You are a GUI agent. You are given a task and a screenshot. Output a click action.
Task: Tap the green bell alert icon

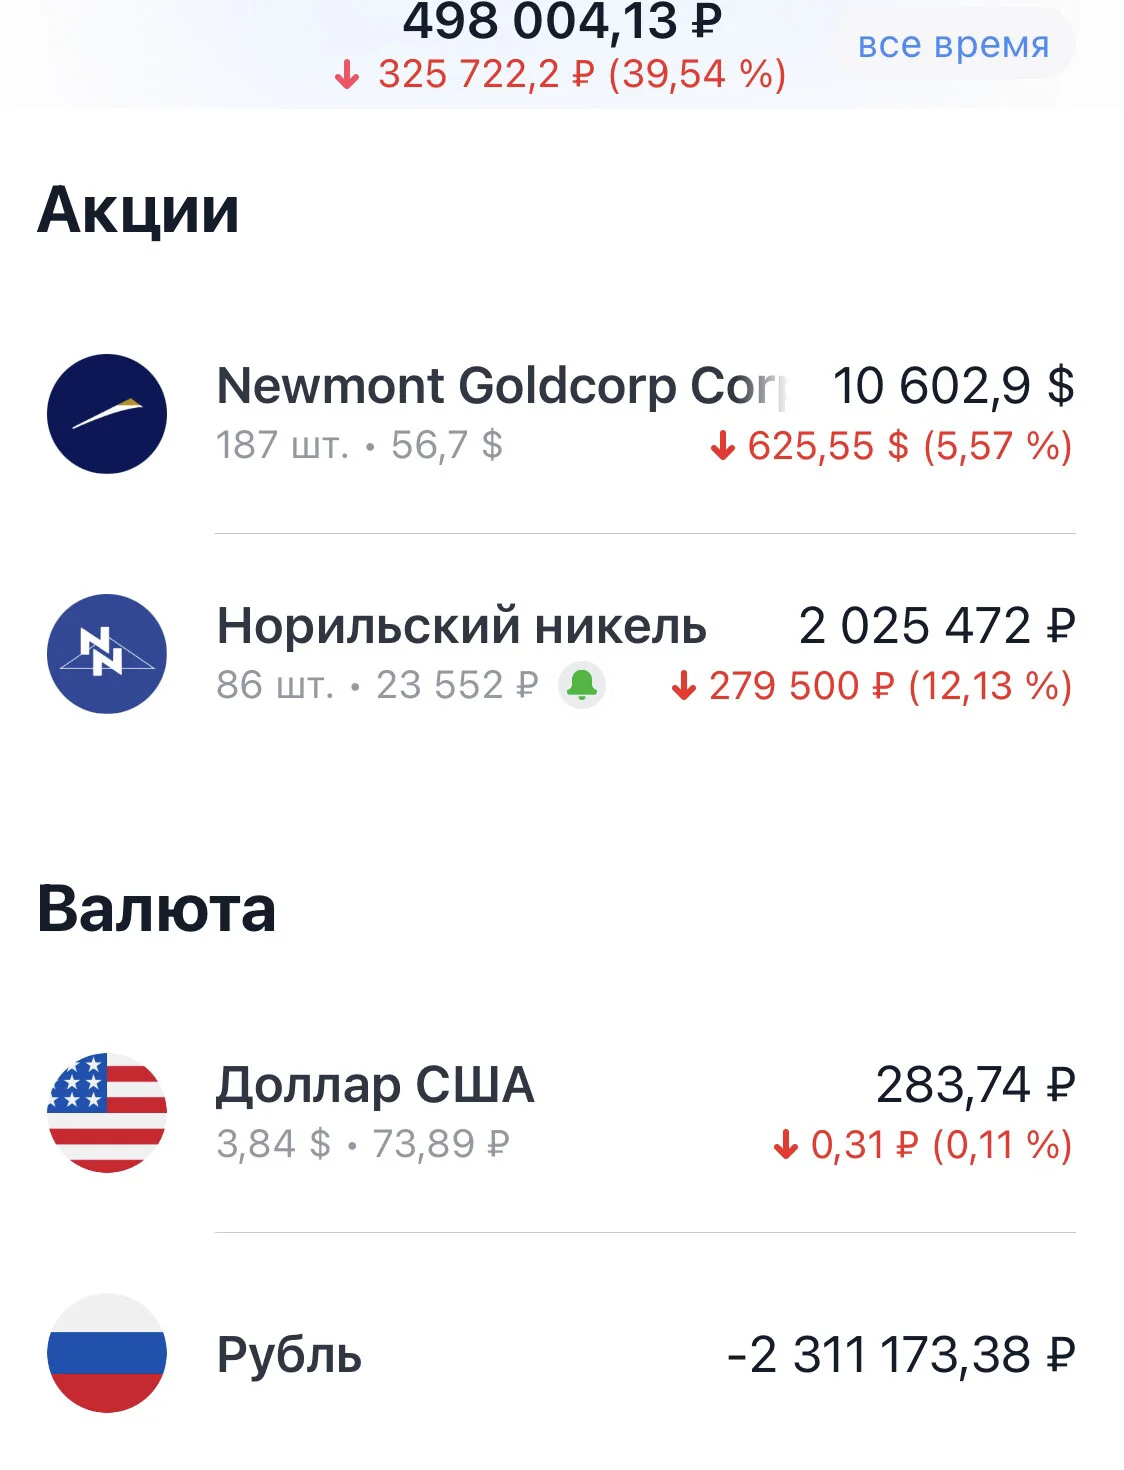pos(582,685)
